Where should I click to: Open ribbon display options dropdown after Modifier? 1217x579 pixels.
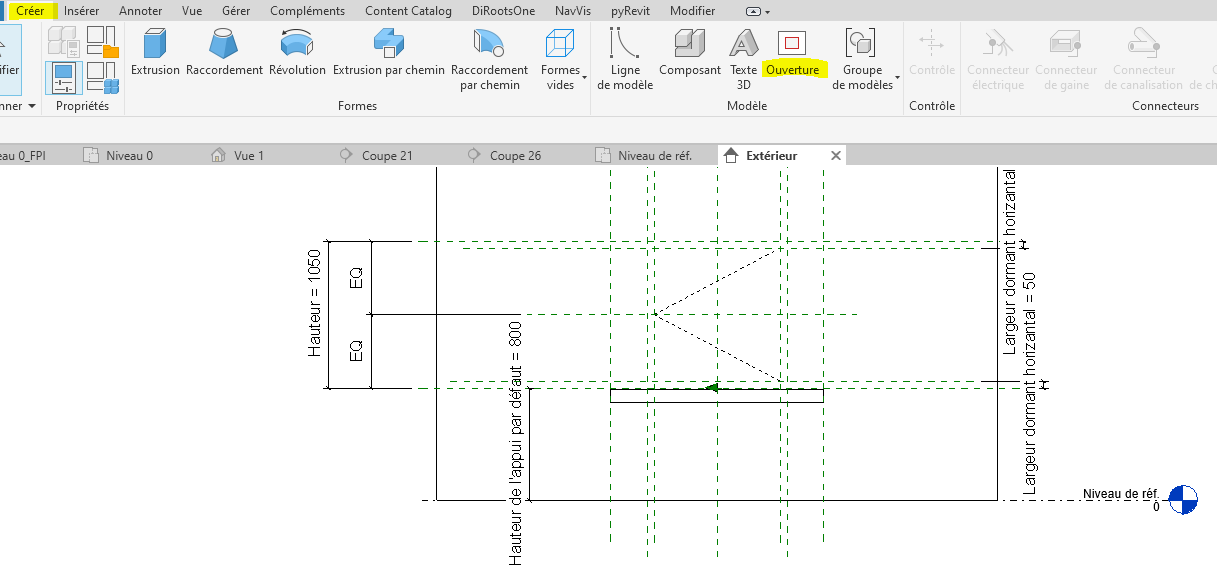coord(759,11)
